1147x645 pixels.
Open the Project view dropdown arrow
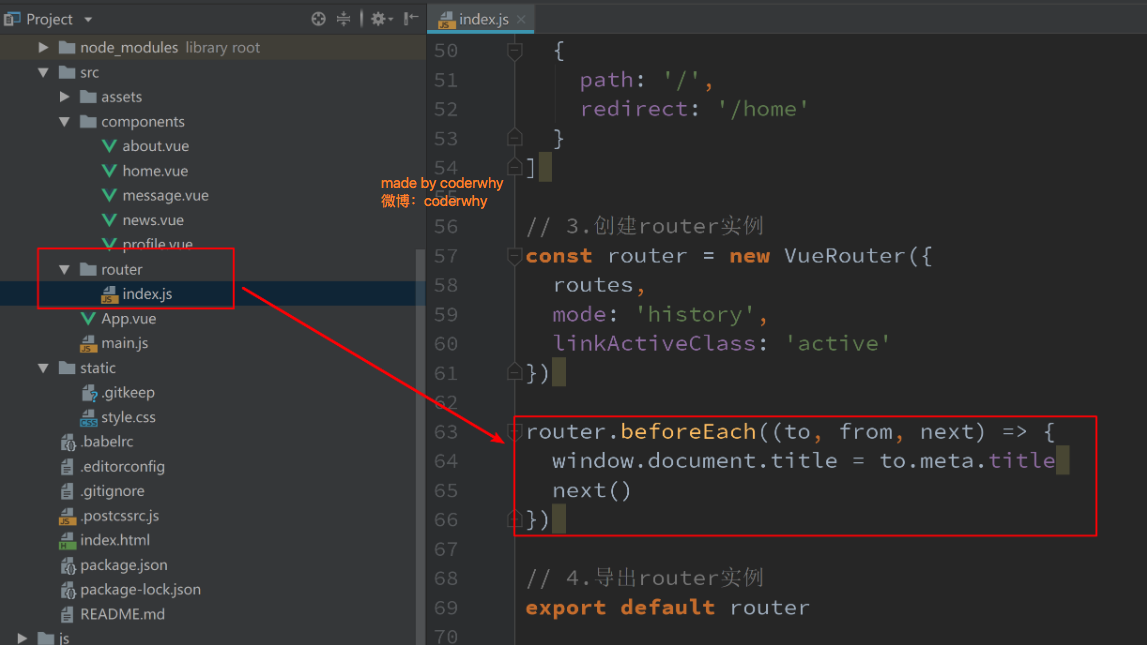88,20
